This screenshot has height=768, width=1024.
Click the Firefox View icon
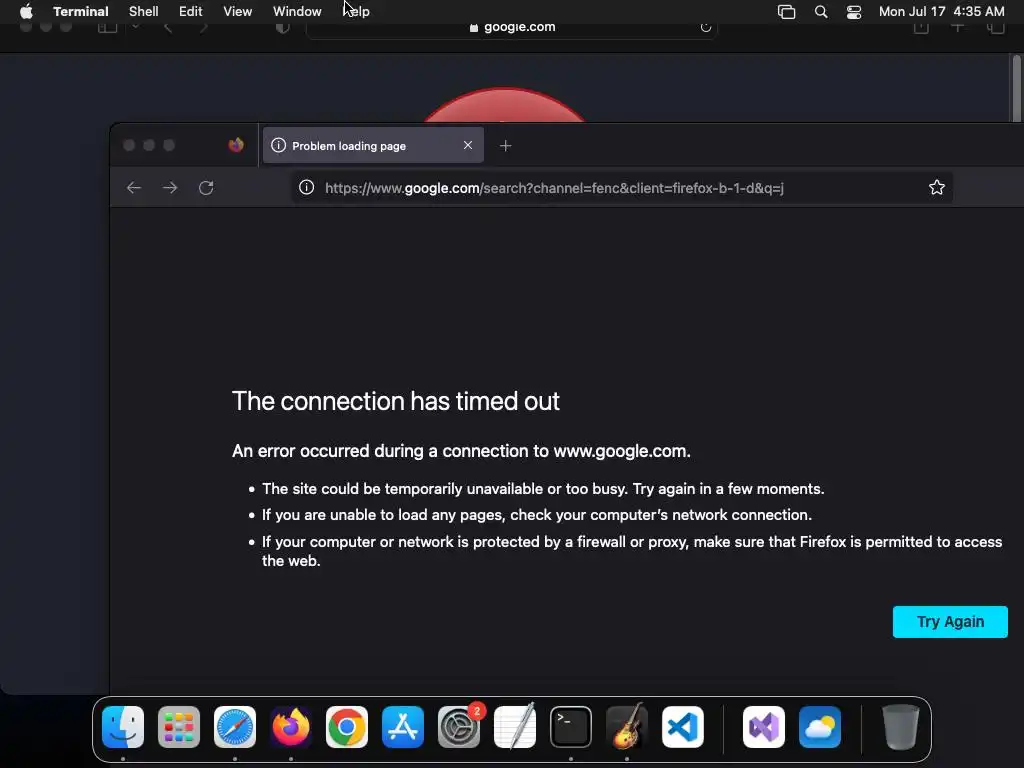[x=236, y=145]
